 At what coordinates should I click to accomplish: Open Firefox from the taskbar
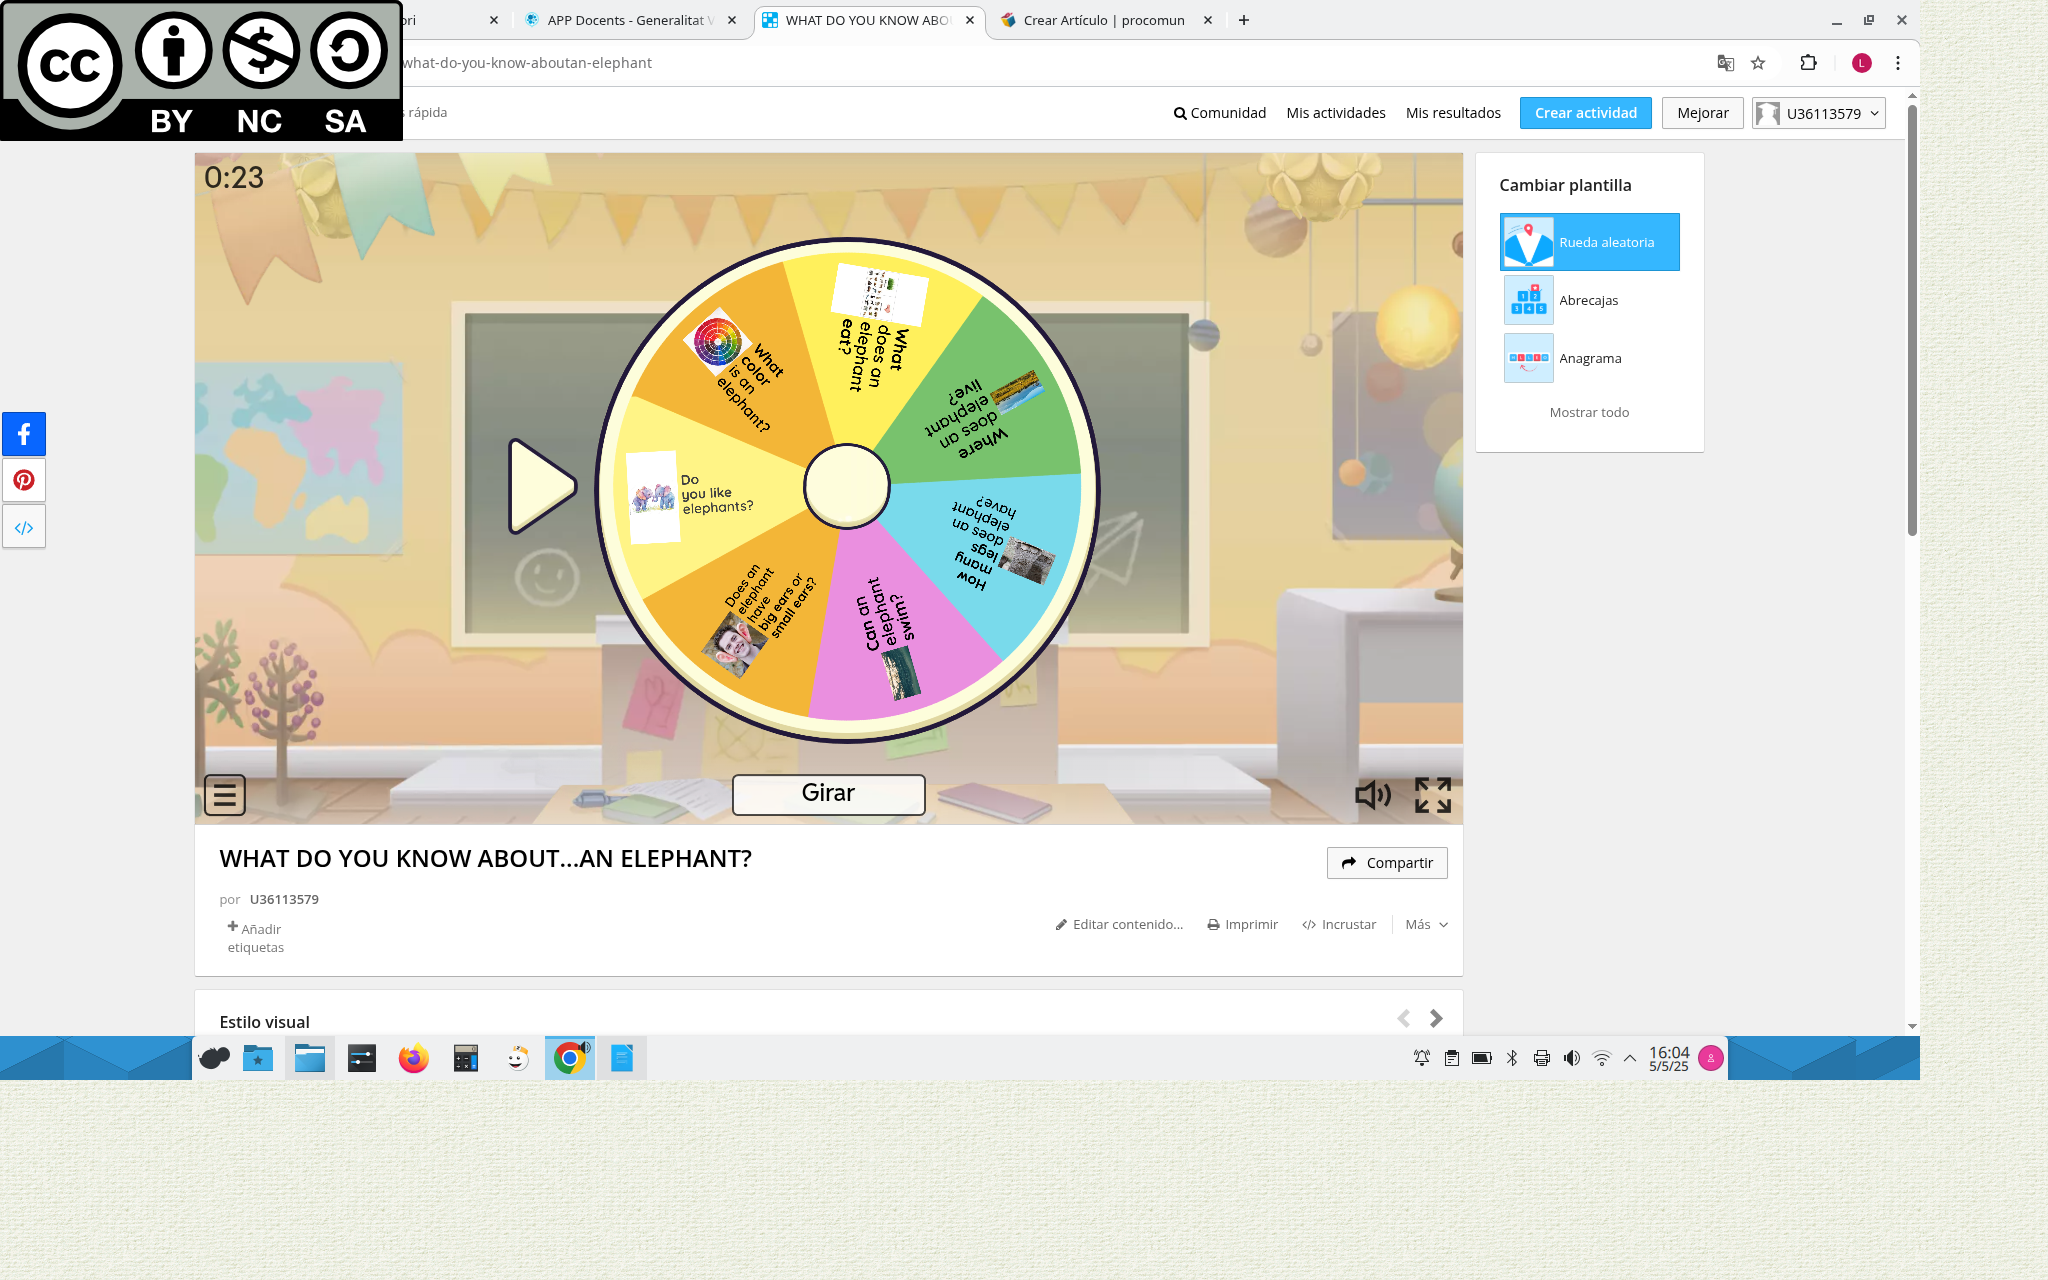tap(413, 1058)
